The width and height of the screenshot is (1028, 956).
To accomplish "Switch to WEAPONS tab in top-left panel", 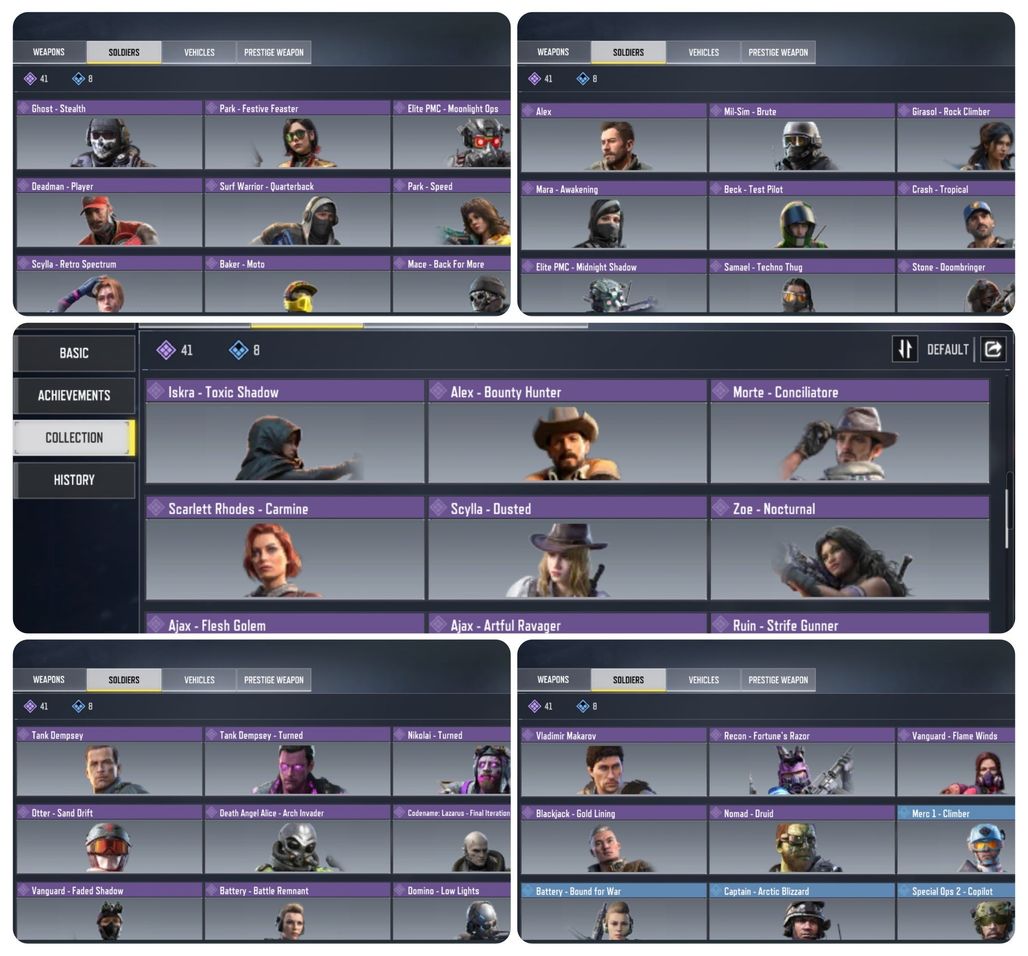I will click(x=49, y=52).
